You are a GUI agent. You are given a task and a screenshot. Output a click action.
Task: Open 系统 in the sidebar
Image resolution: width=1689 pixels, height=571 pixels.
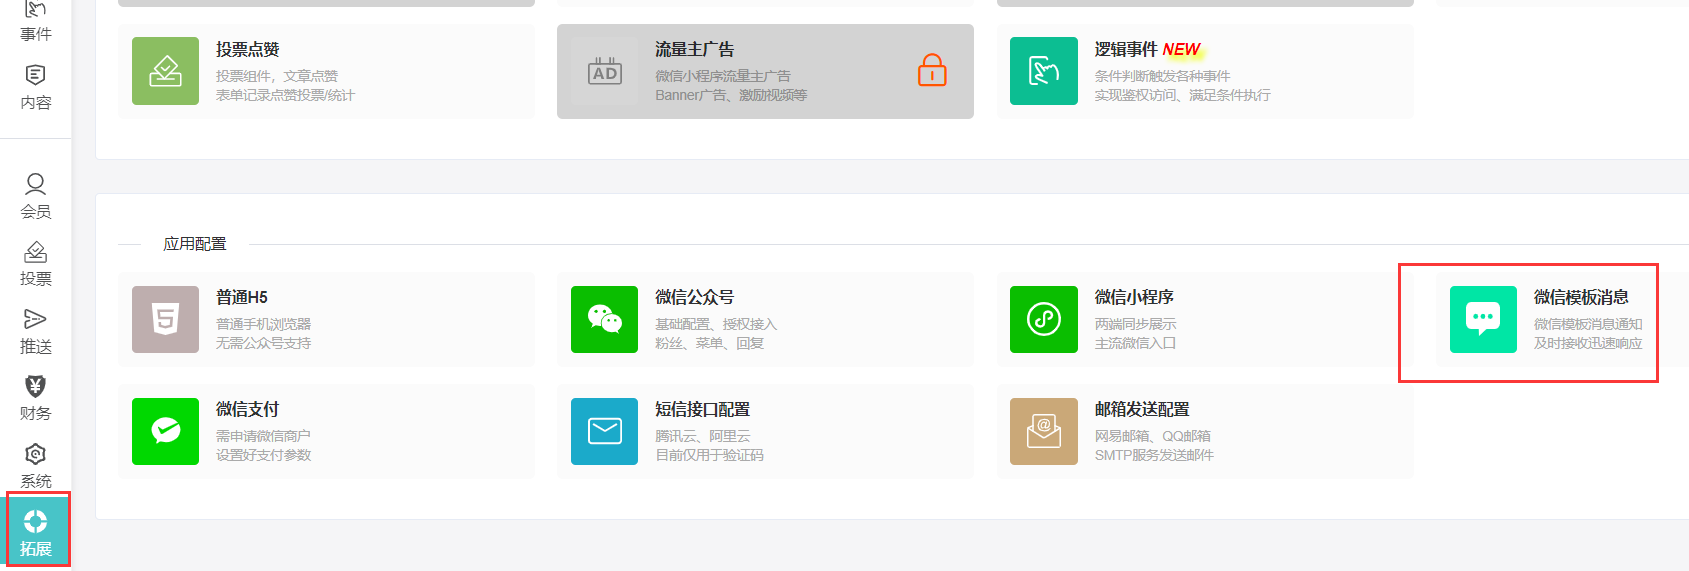tap(36, 466)
